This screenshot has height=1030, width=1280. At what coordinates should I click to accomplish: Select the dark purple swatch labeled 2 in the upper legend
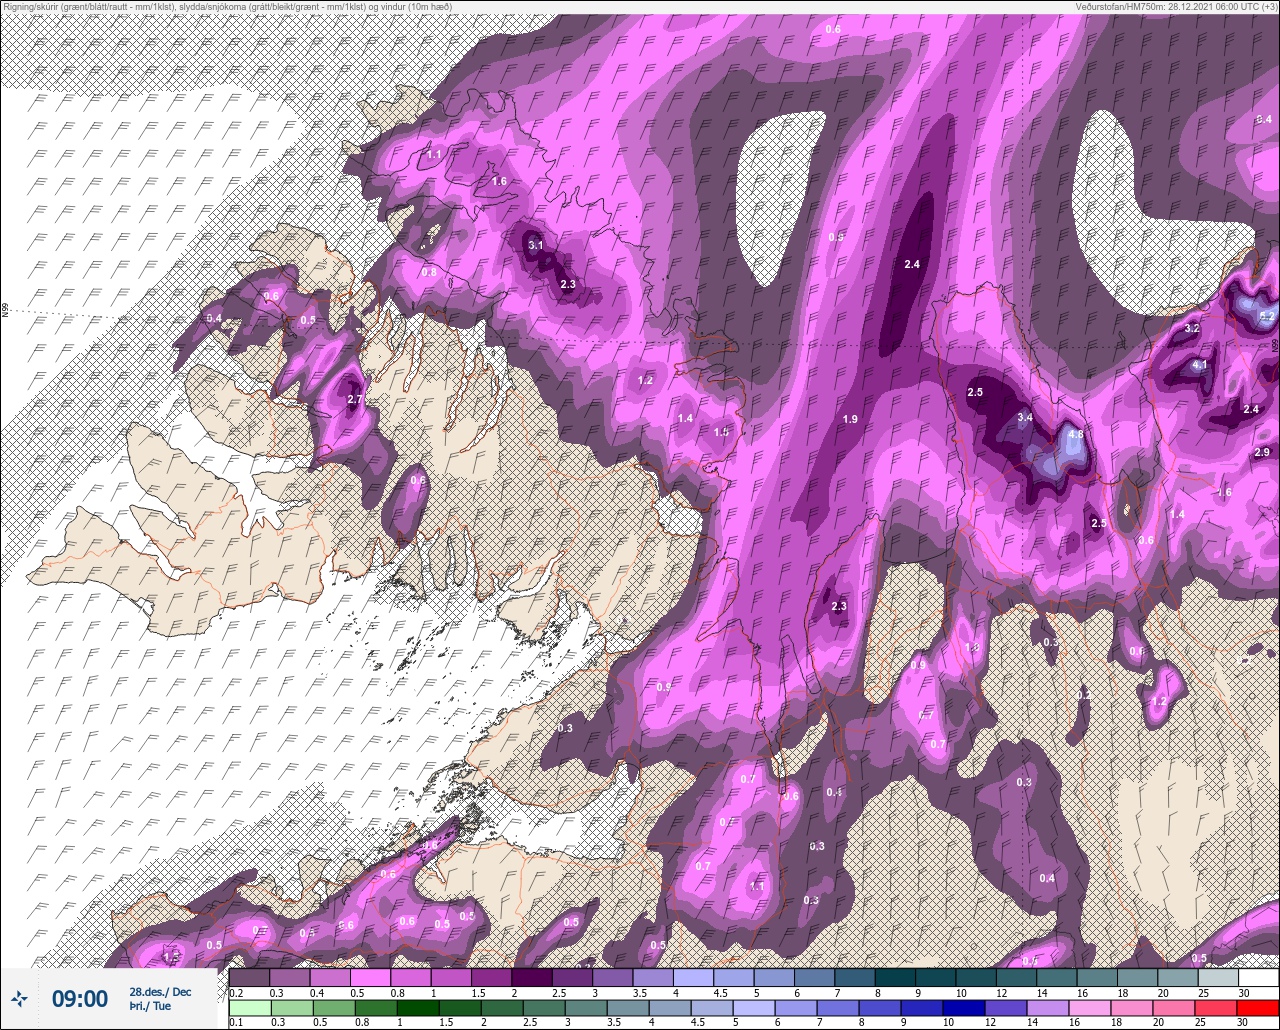click(532, 977)
